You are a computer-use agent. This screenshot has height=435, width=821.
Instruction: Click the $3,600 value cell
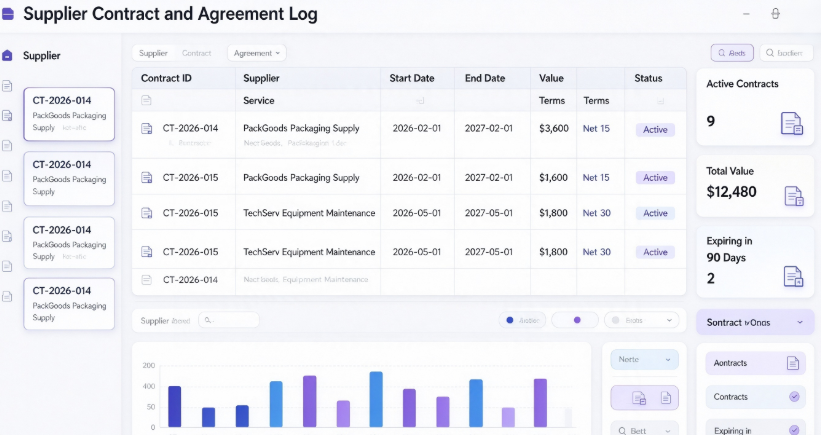tap(553, 128)
